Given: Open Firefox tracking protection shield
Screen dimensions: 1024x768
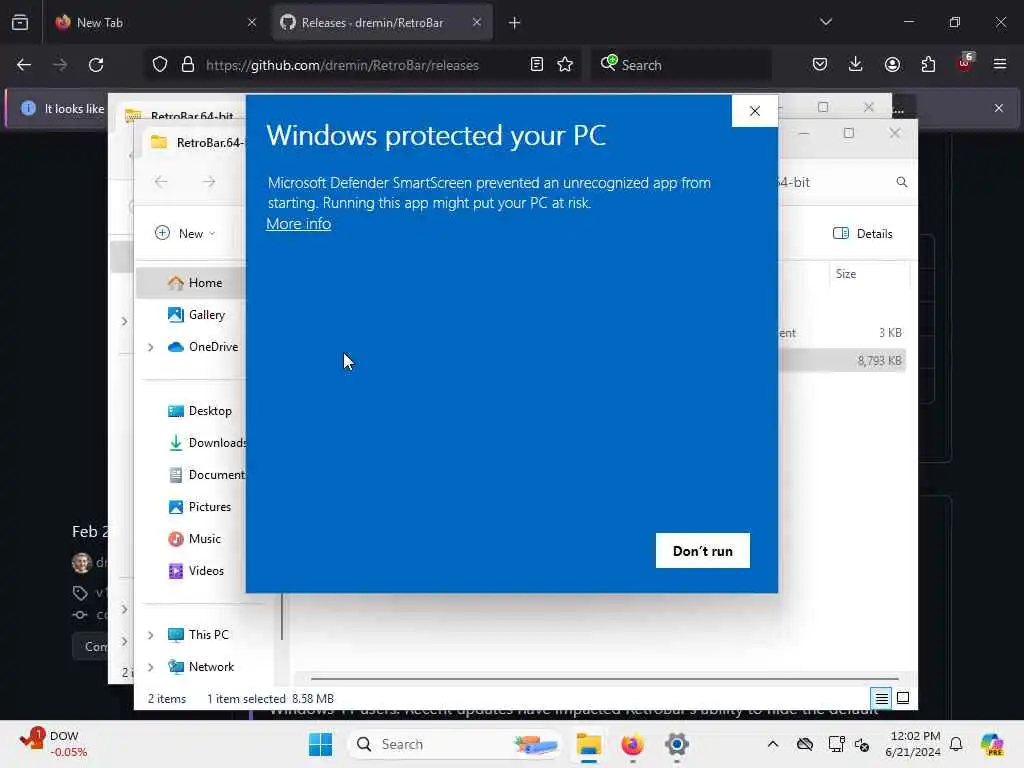Looking at the screenshot, I should point(160,65).
